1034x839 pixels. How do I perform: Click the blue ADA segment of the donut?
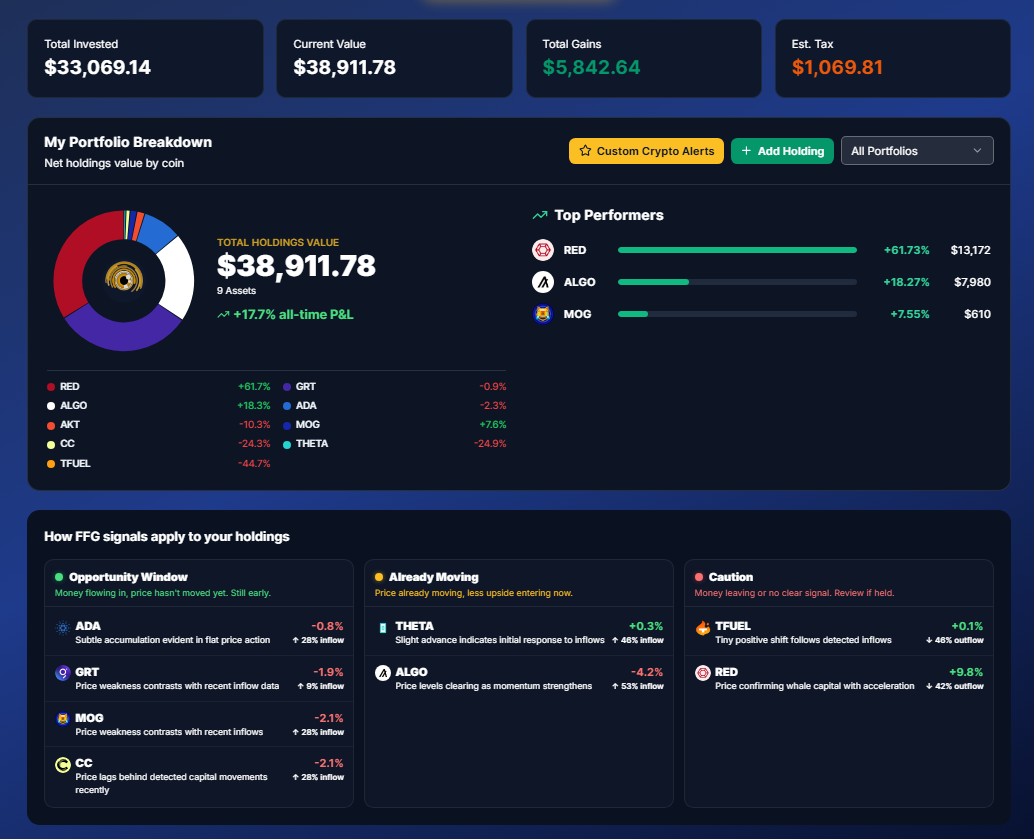(x=156, y=231)
